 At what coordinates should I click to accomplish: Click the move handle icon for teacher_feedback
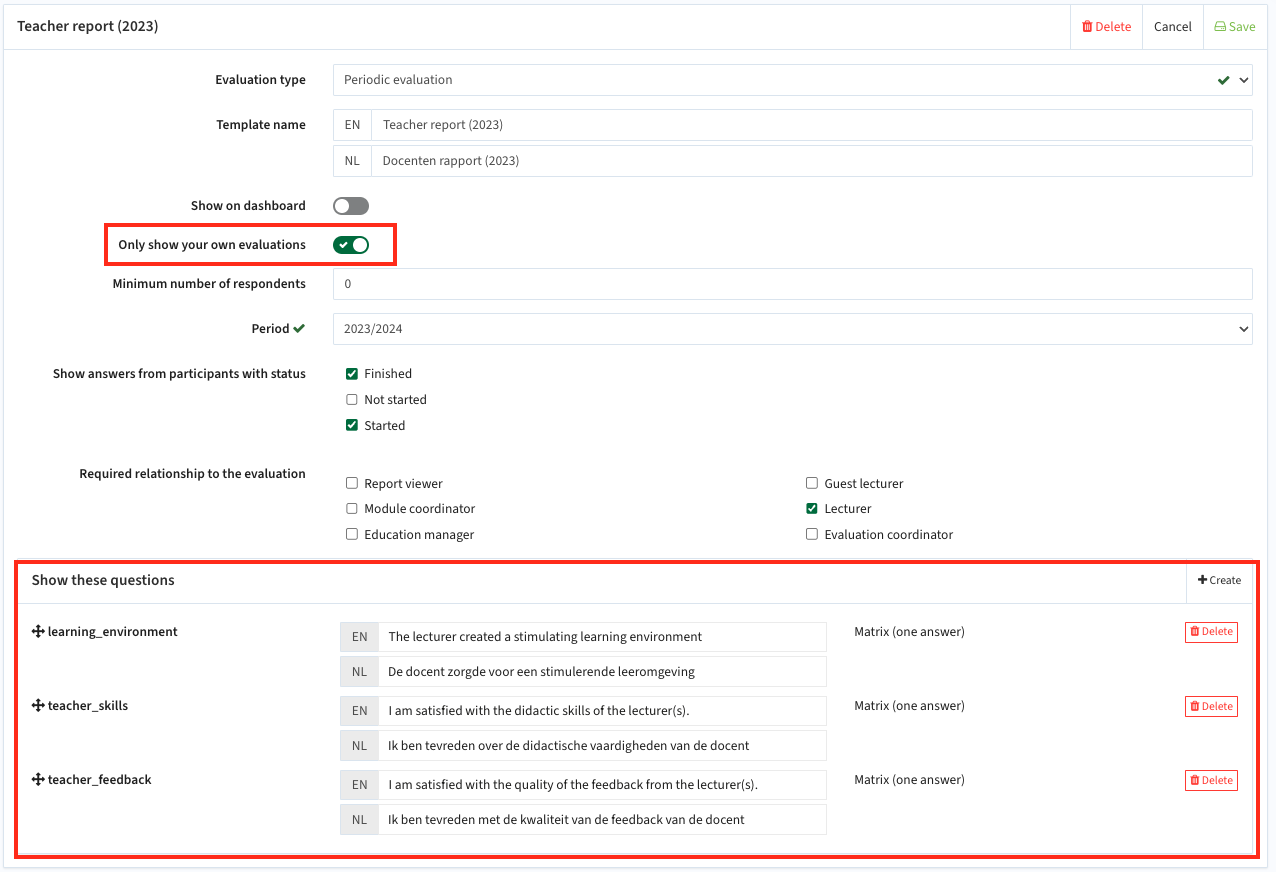[x=38, y=780]
